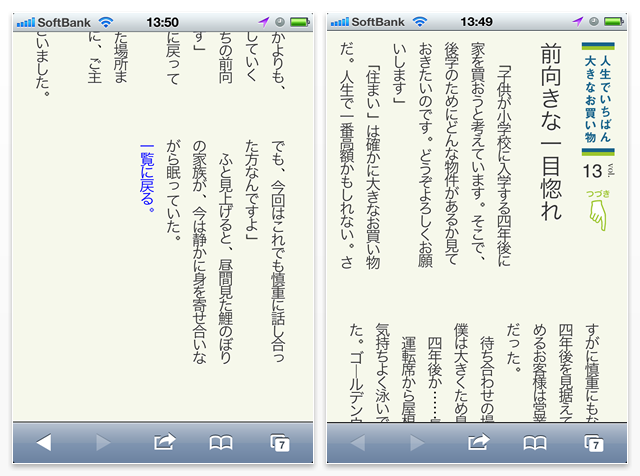The image size is (640, 476).
Task: Tap the Wi-Fi icon in the 13:49 status bar
Action: [421, 21]
